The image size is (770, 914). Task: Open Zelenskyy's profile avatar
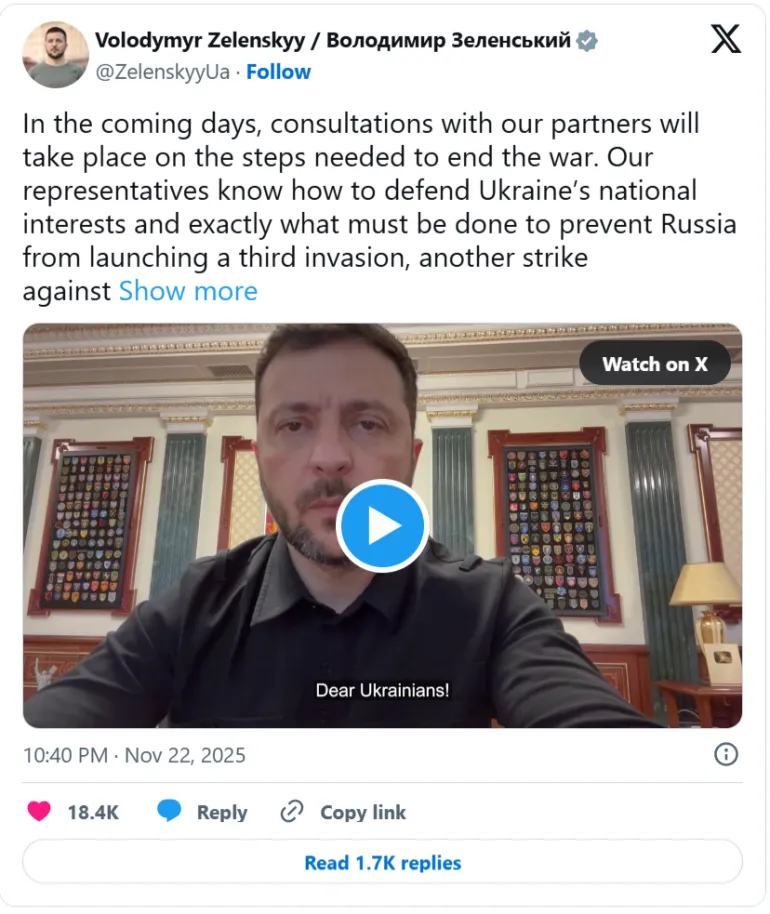[55, 55]
